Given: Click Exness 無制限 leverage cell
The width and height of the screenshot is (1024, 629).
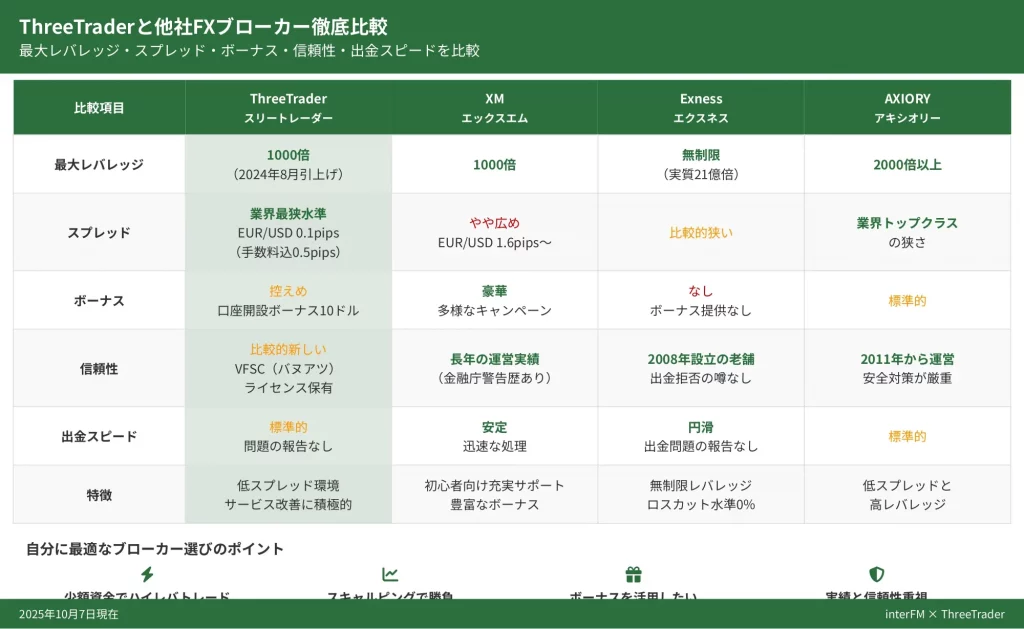Looking at the screenshot, I should click(700, 165).
